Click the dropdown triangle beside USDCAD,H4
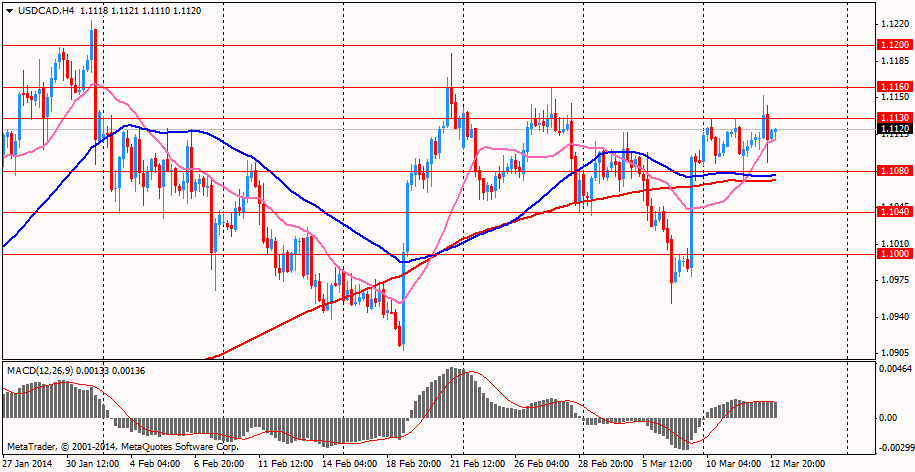 7,11
